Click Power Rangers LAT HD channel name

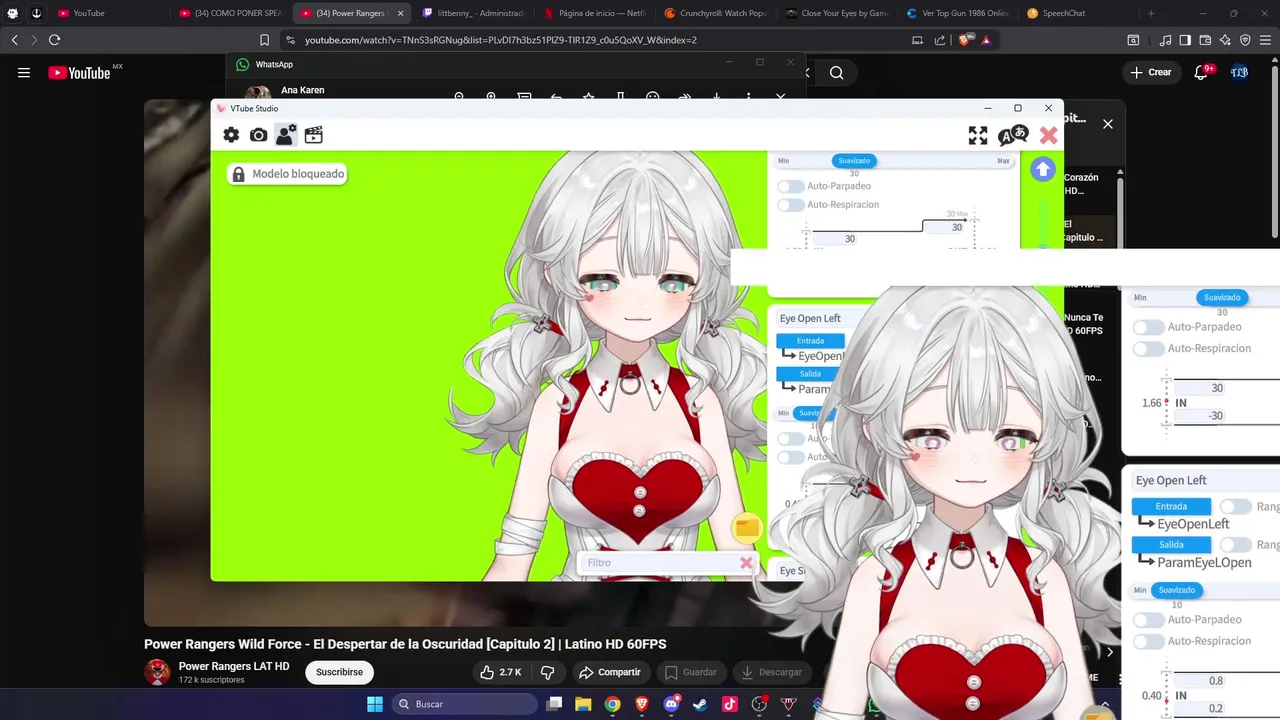[234, 666]
